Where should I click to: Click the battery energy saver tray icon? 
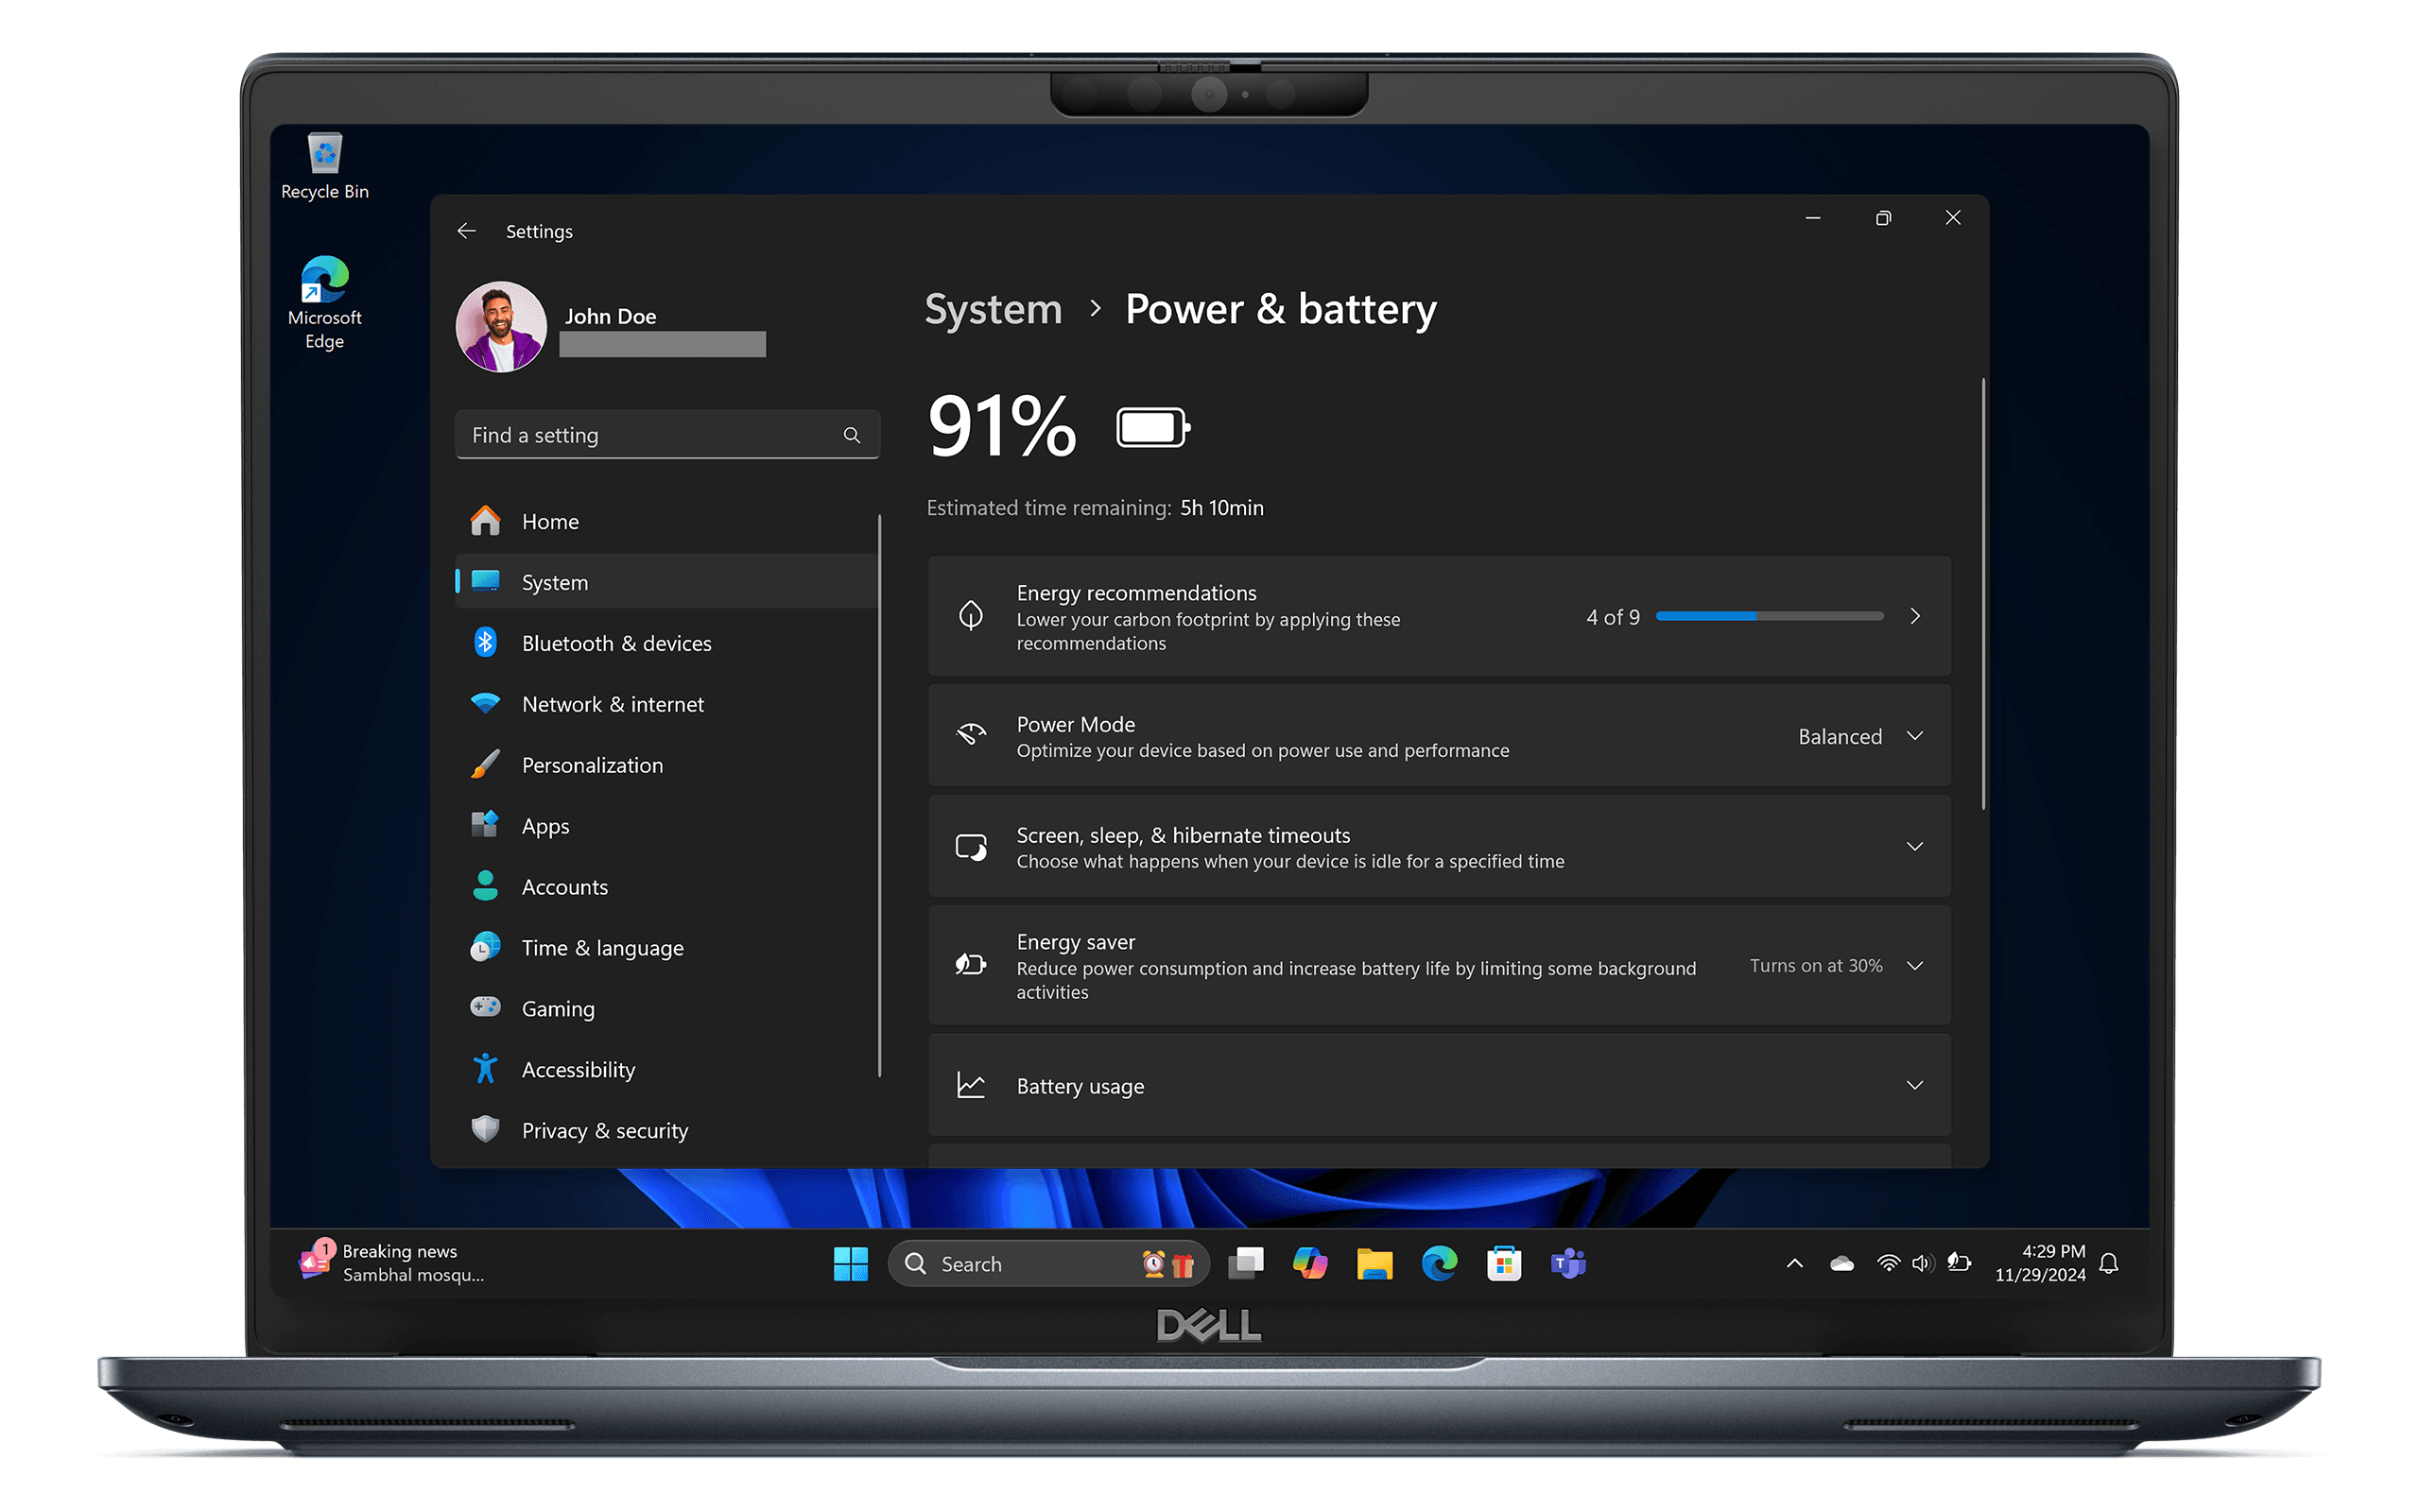pos(1958,1263)
